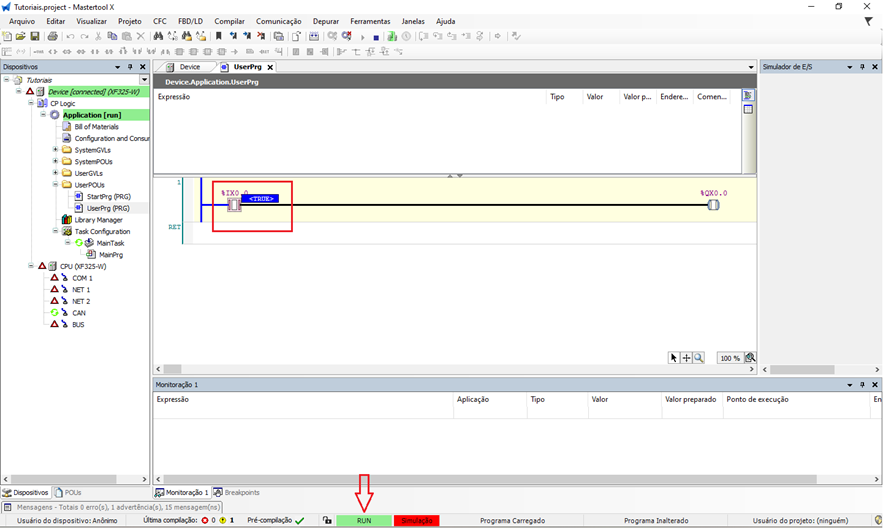Collapse the UserPOUs folder node
886x528 pixels.
click(x=56, y=185)
